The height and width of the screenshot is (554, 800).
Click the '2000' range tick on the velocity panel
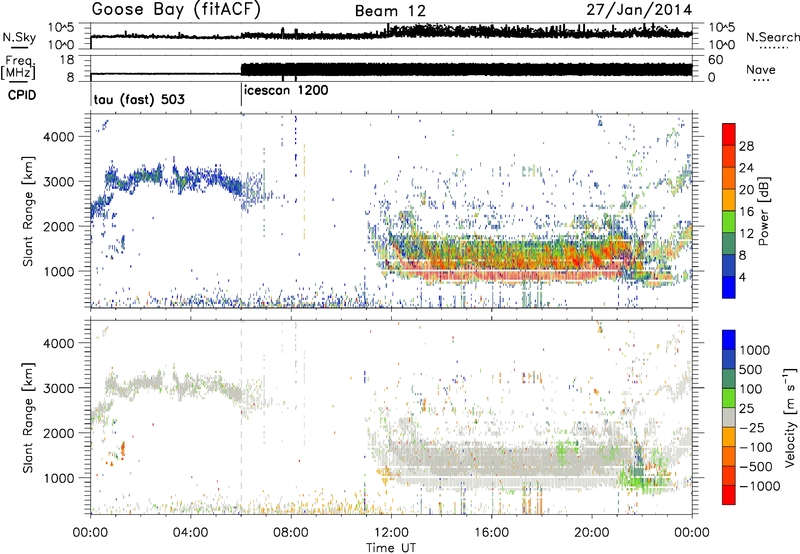[58, 433]
